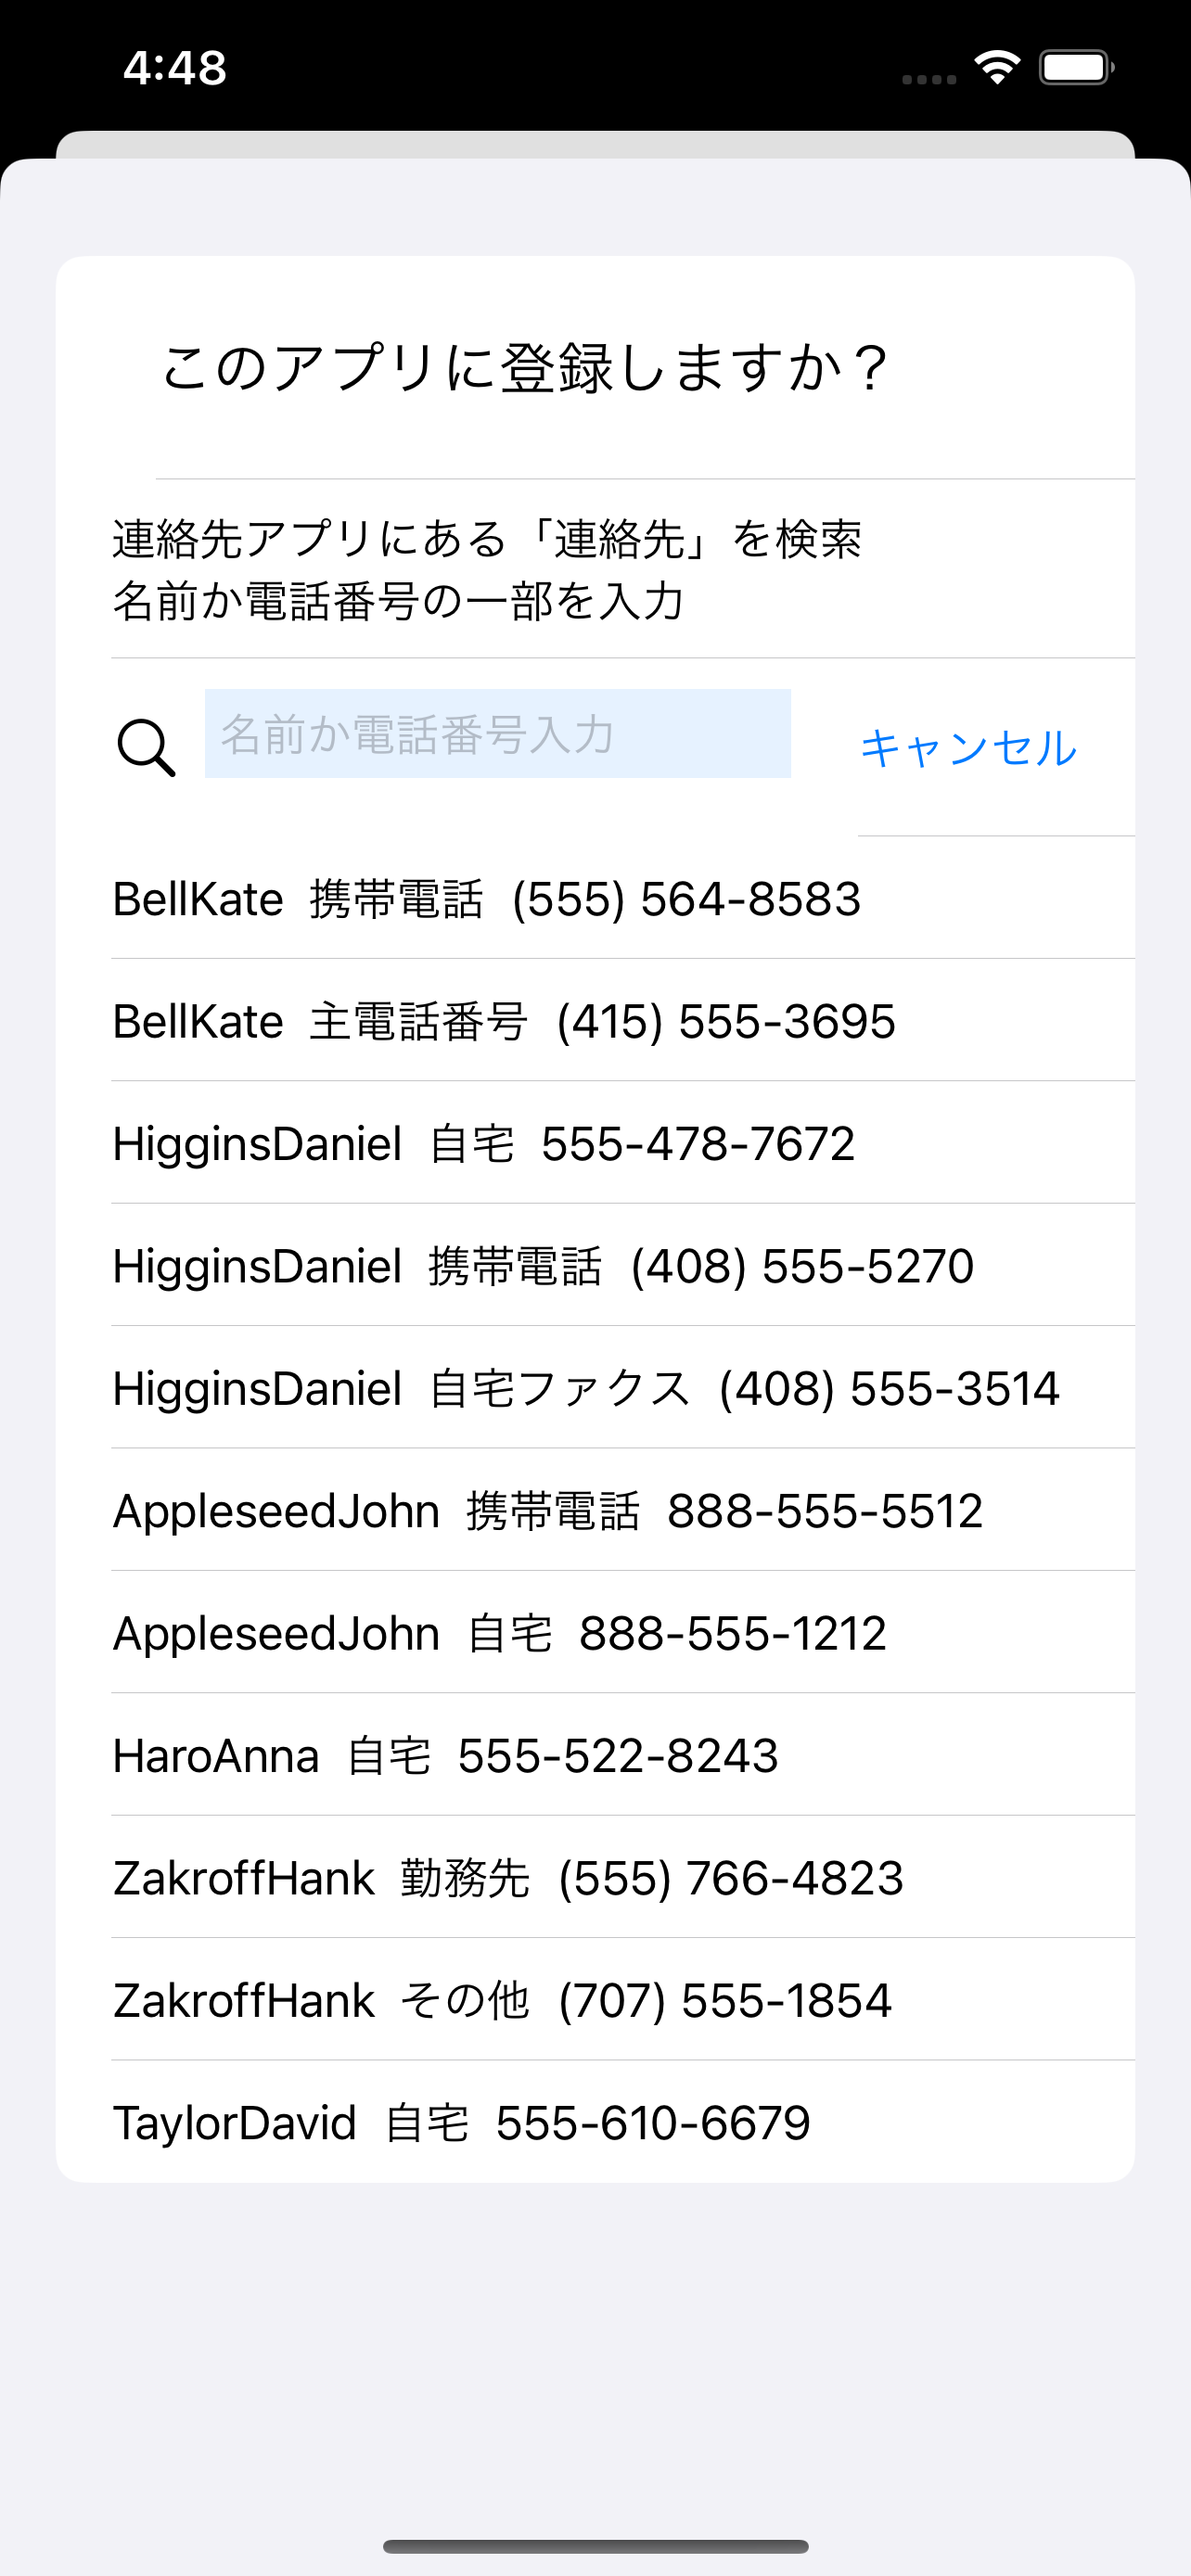Screen dimensions: 1191x2576
Task: Choose ZakroffHank 勤務先 (555) 766-4823
Action: tap(508, 1877)
